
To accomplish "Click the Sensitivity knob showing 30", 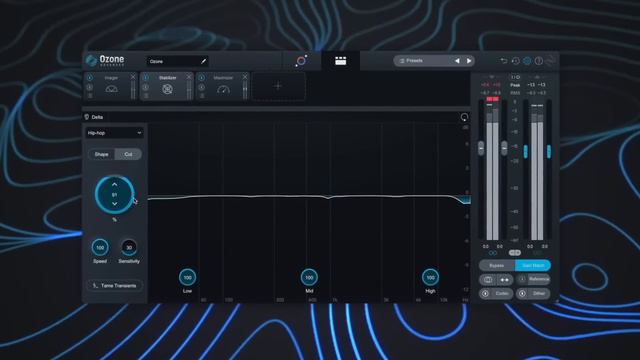I will 129,247.
